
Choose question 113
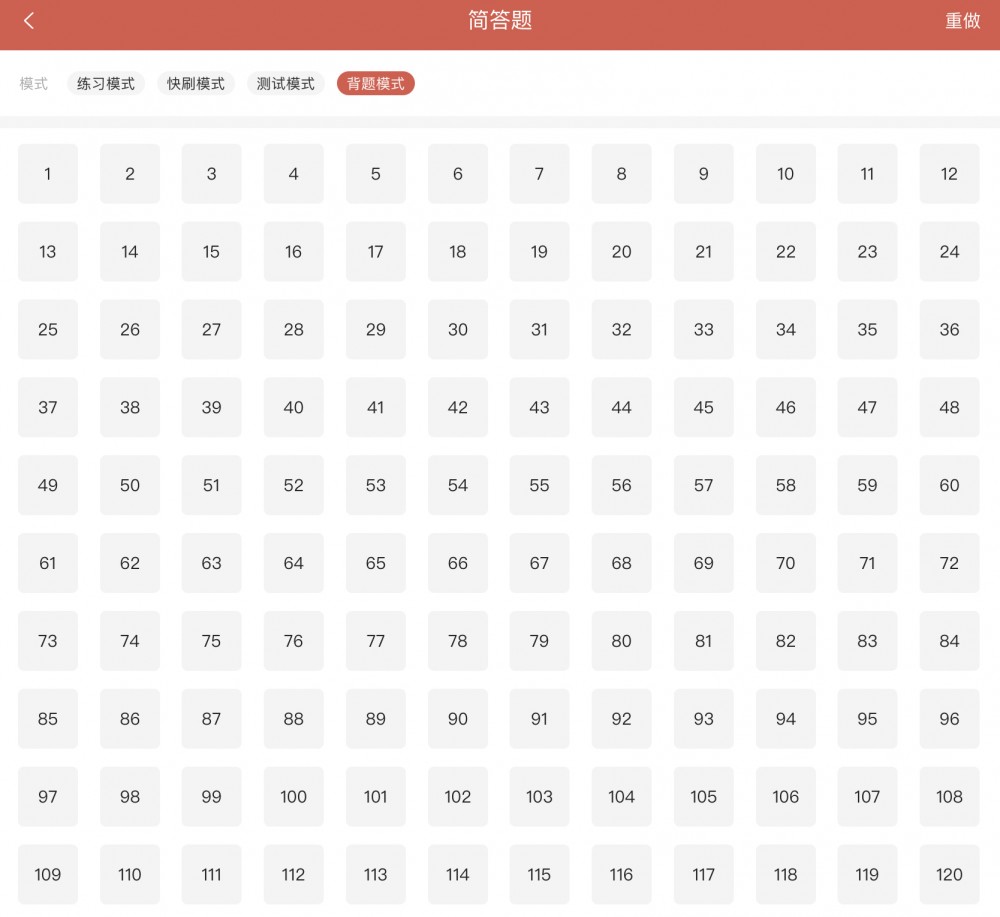(376, 874)
